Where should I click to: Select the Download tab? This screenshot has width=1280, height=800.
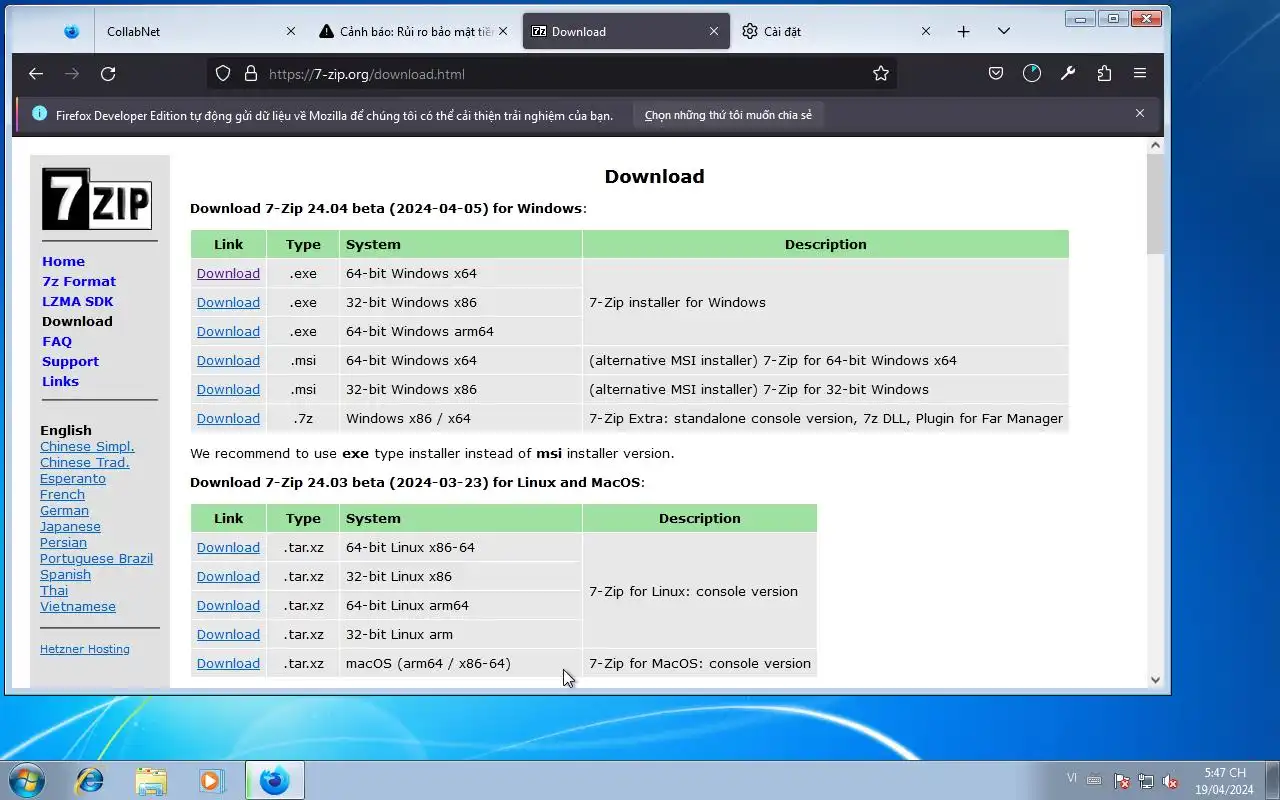coord(626,31)
